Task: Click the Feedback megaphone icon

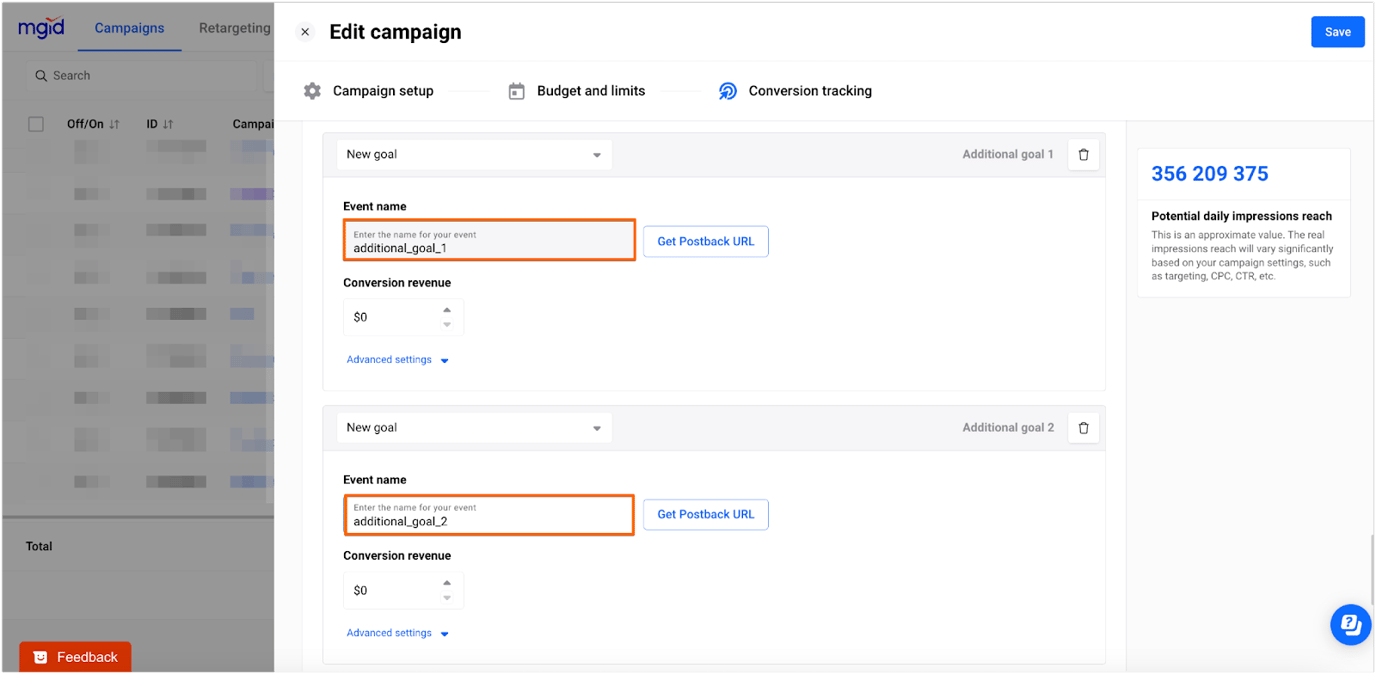Action: 40,657
